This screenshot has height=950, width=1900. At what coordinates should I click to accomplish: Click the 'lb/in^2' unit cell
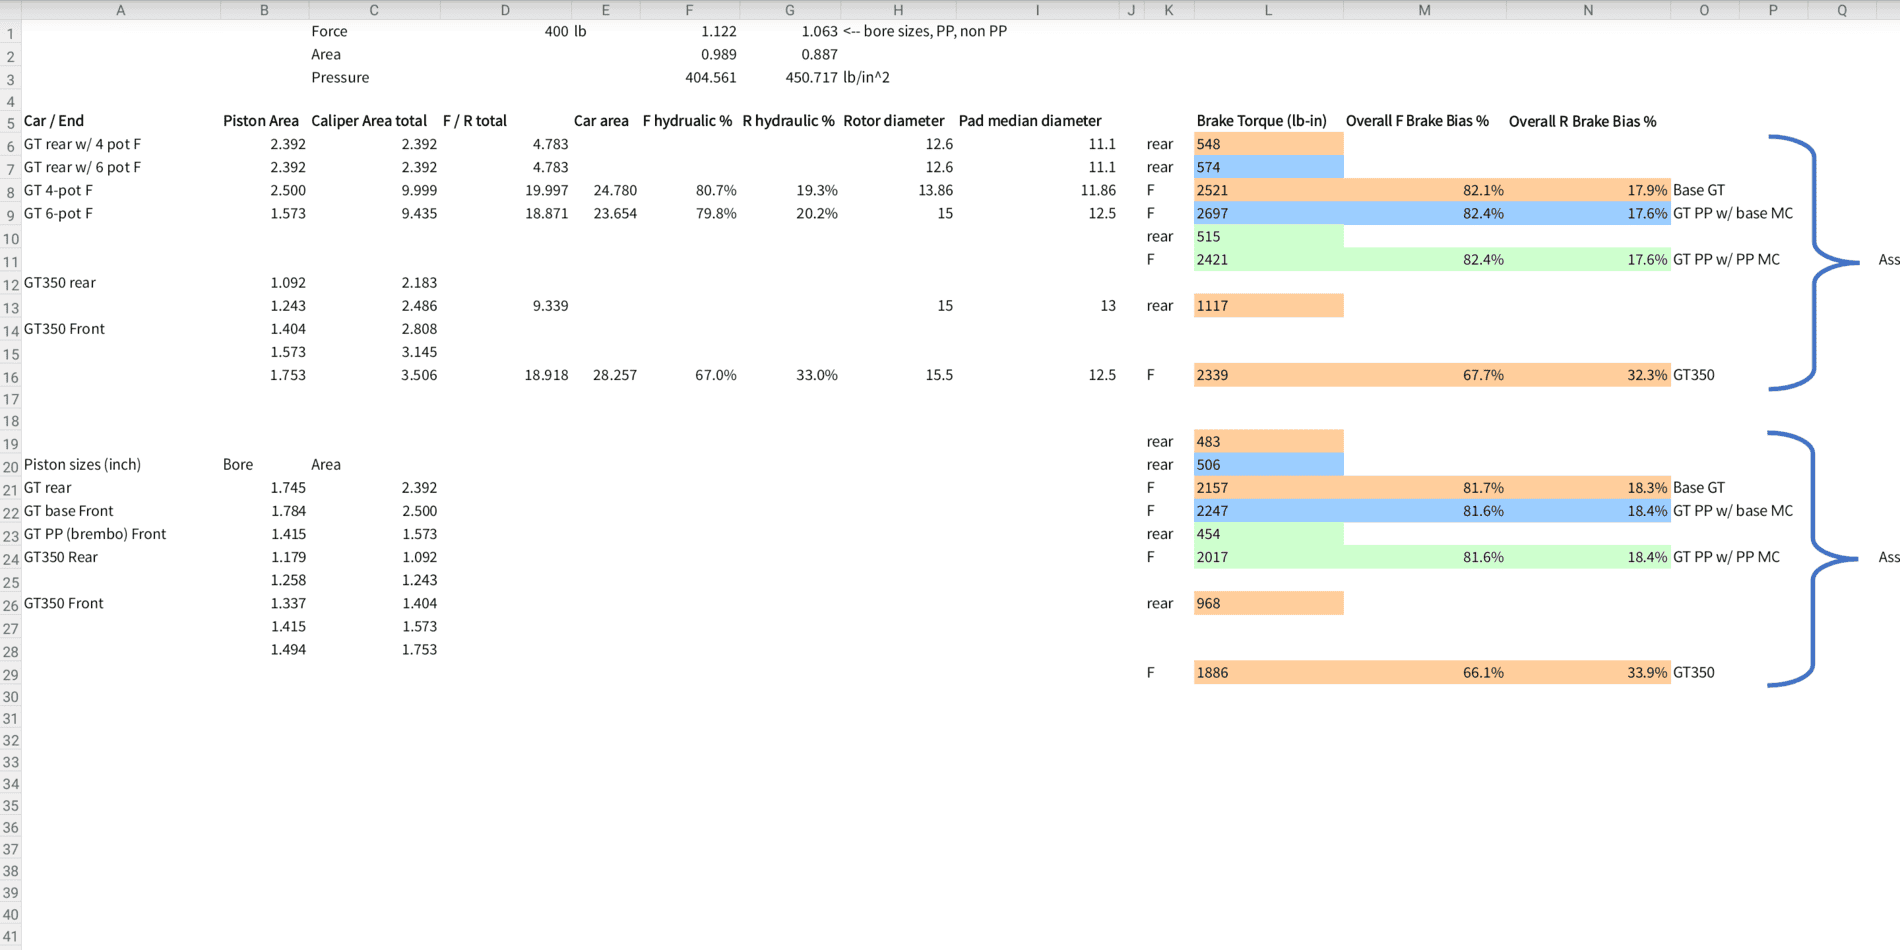(x=866, y=77)
